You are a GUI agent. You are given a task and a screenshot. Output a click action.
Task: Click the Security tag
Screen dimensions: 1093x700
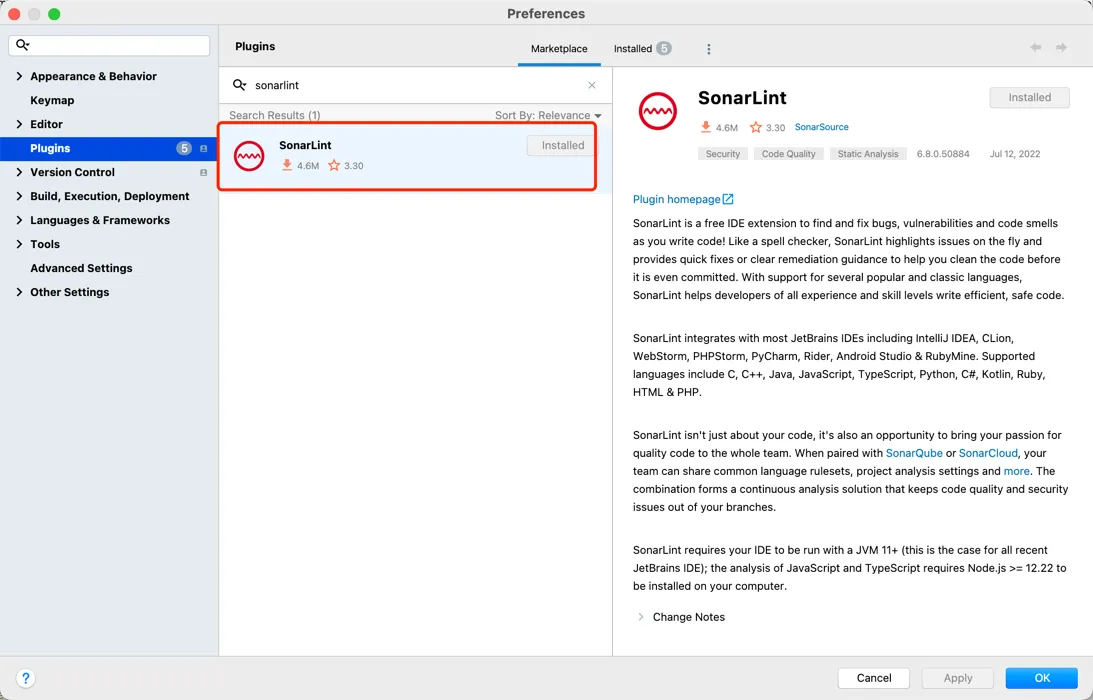tap(723, 154)
